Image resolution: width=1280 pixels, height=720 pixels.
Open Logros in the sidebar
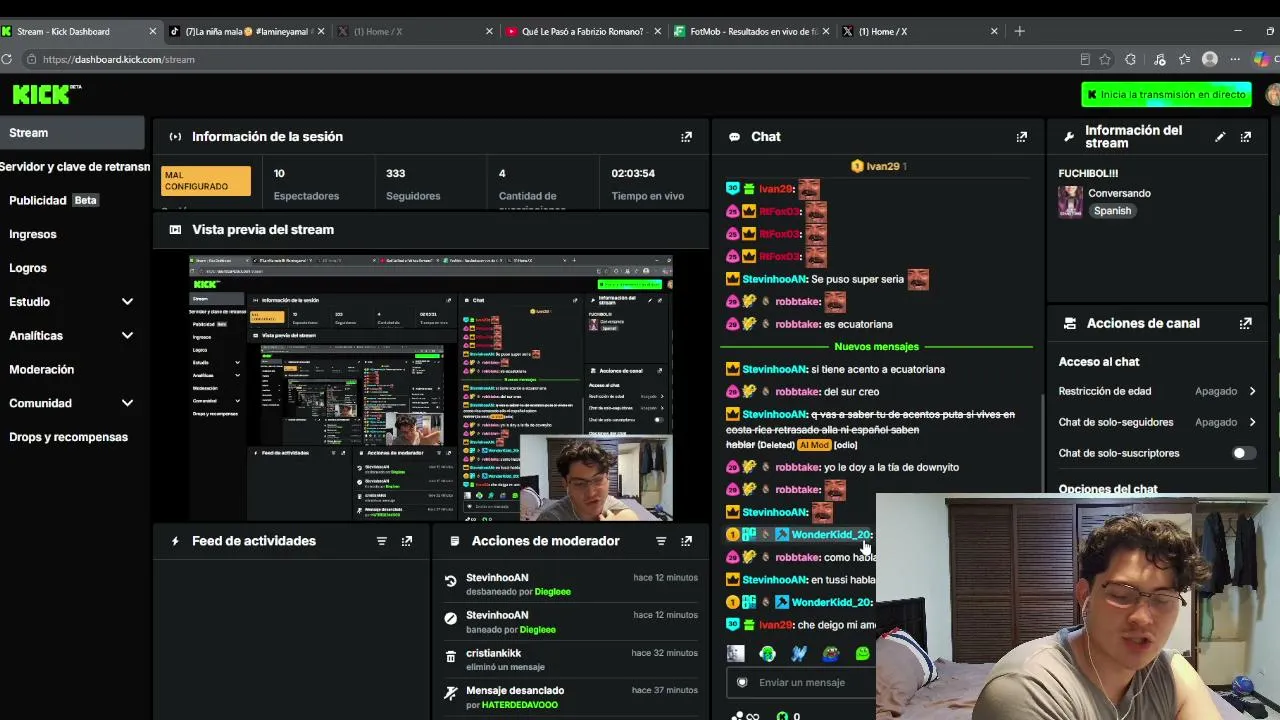click(x=28, y=268)
